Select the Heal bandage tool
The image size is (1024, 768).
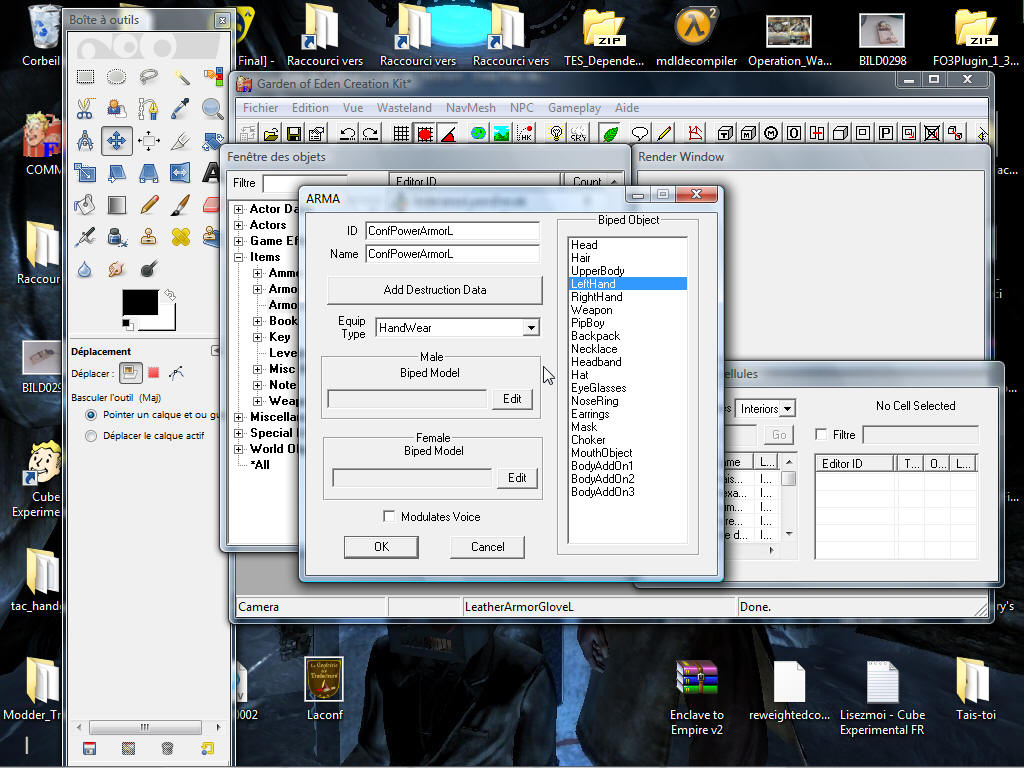click(x=181, y=236)
